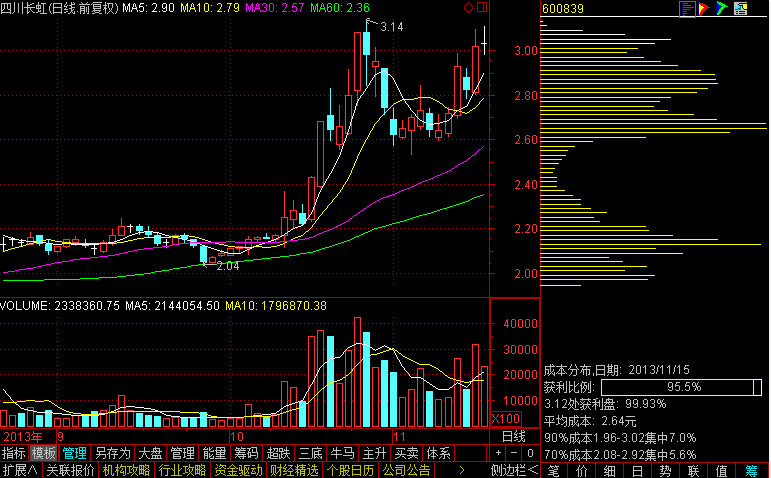The width and height of the screenshot is (771, 478).
Task: Expand the 扩展 panel with the up arrow
Action: [20, 470]
